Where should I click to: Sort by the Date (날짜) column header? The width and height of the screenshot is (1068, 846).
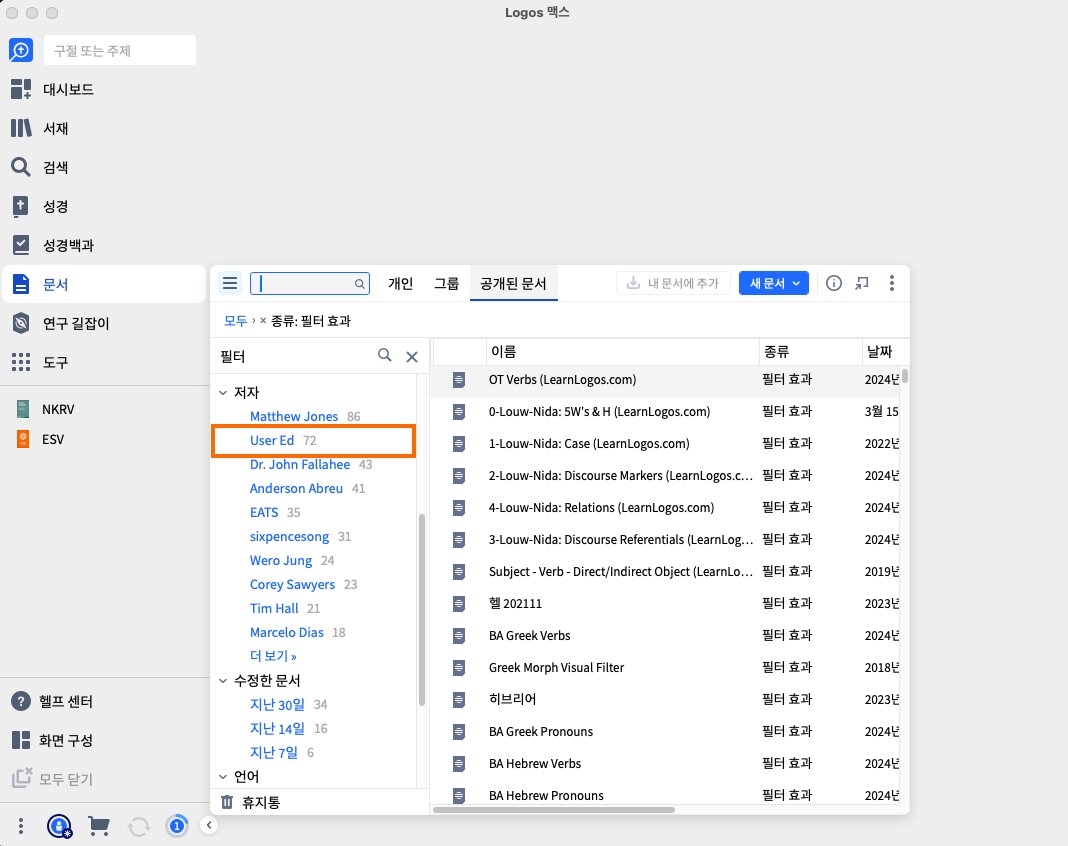click(x=885, y=351)
